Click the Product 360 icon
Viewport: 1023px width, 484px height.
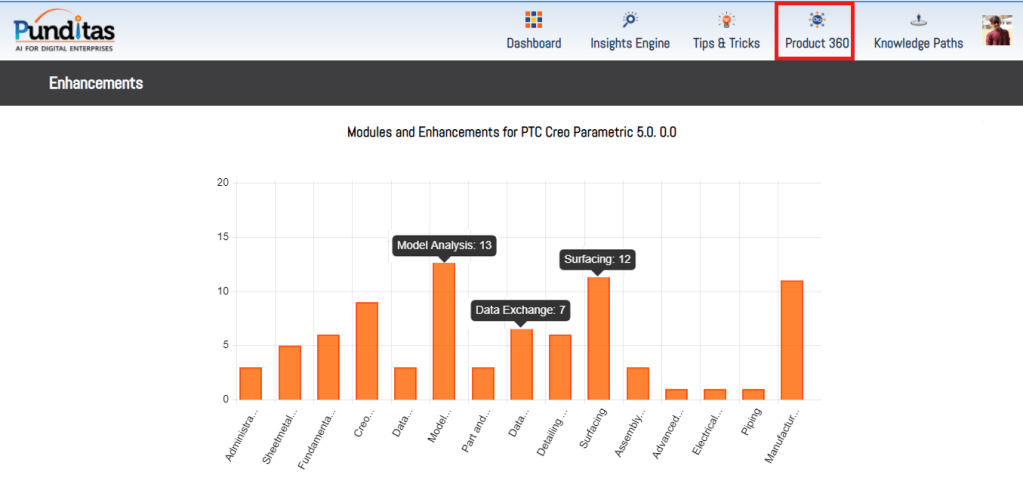816,20
